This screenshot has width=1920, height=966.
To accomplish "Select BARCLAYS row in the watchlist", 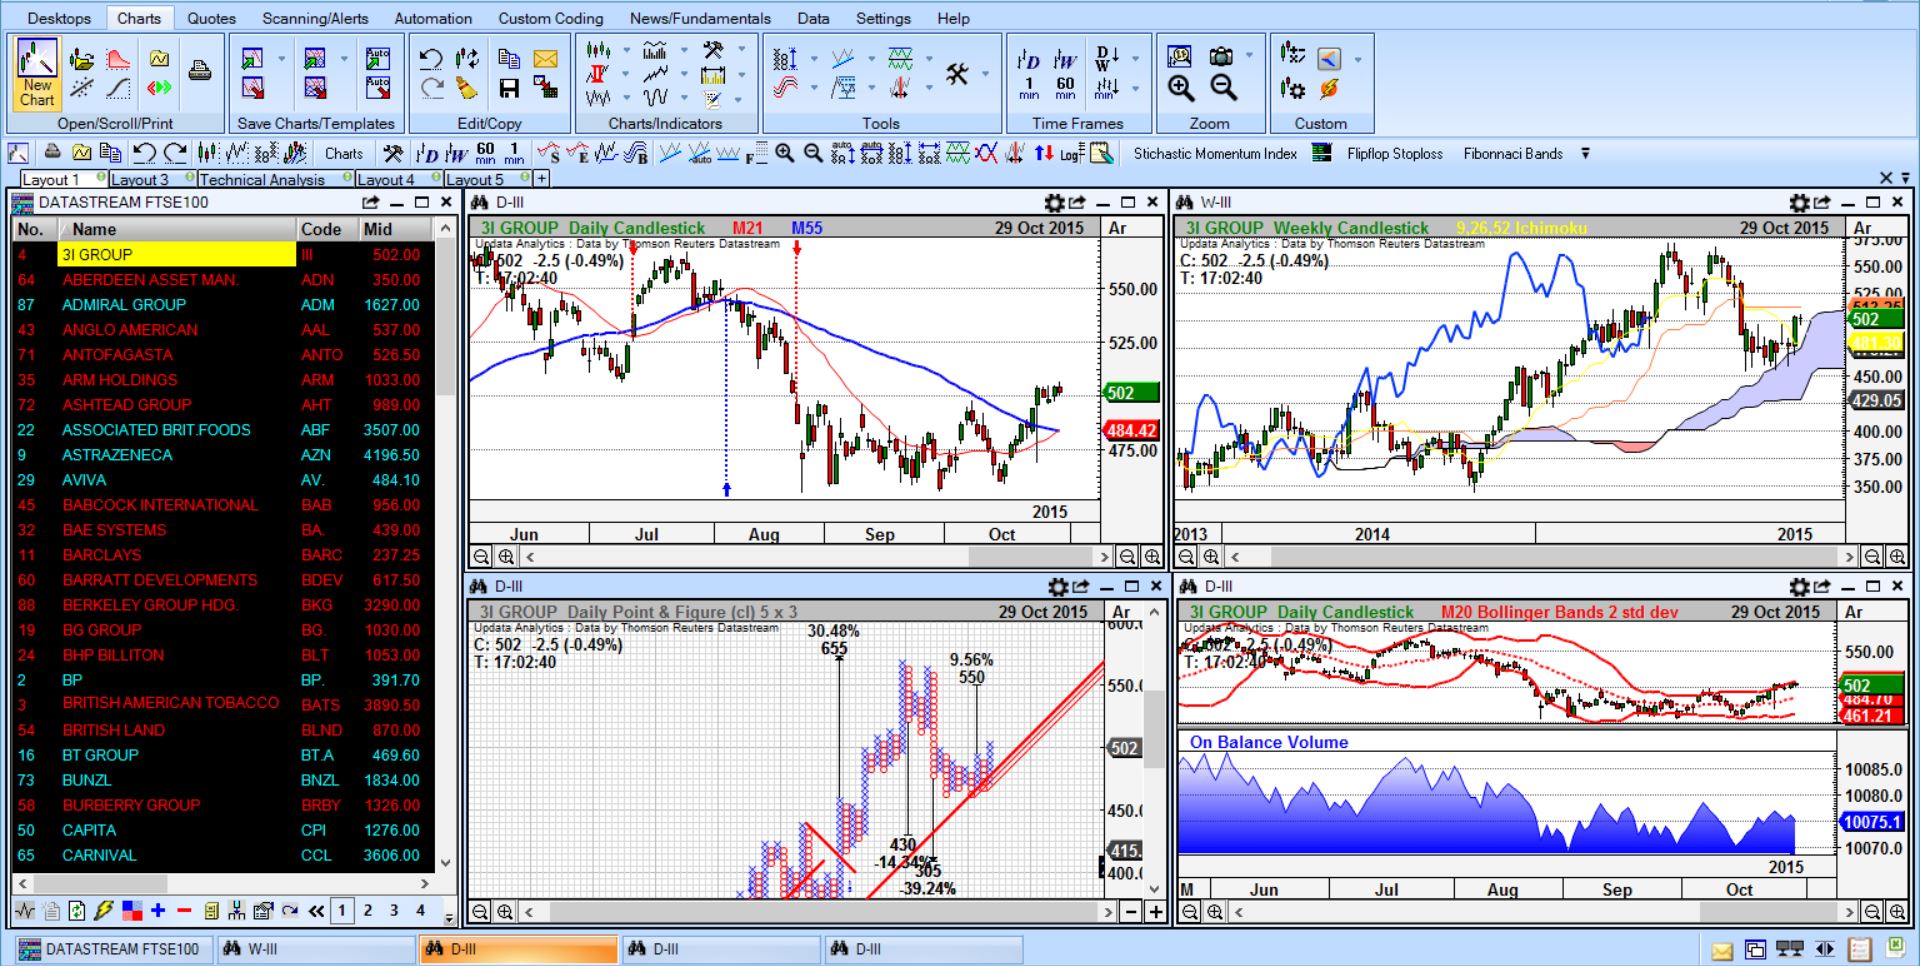I will (223, 555).
